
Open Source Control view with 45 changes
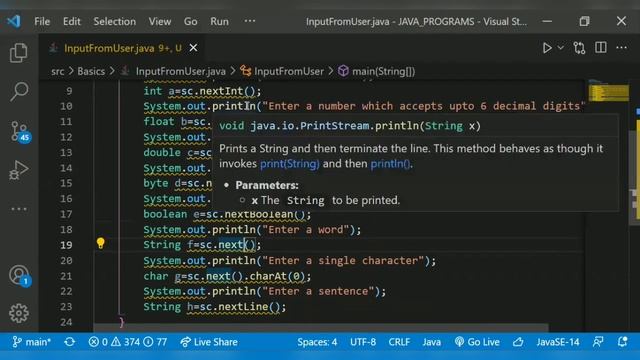pos(20,131)
